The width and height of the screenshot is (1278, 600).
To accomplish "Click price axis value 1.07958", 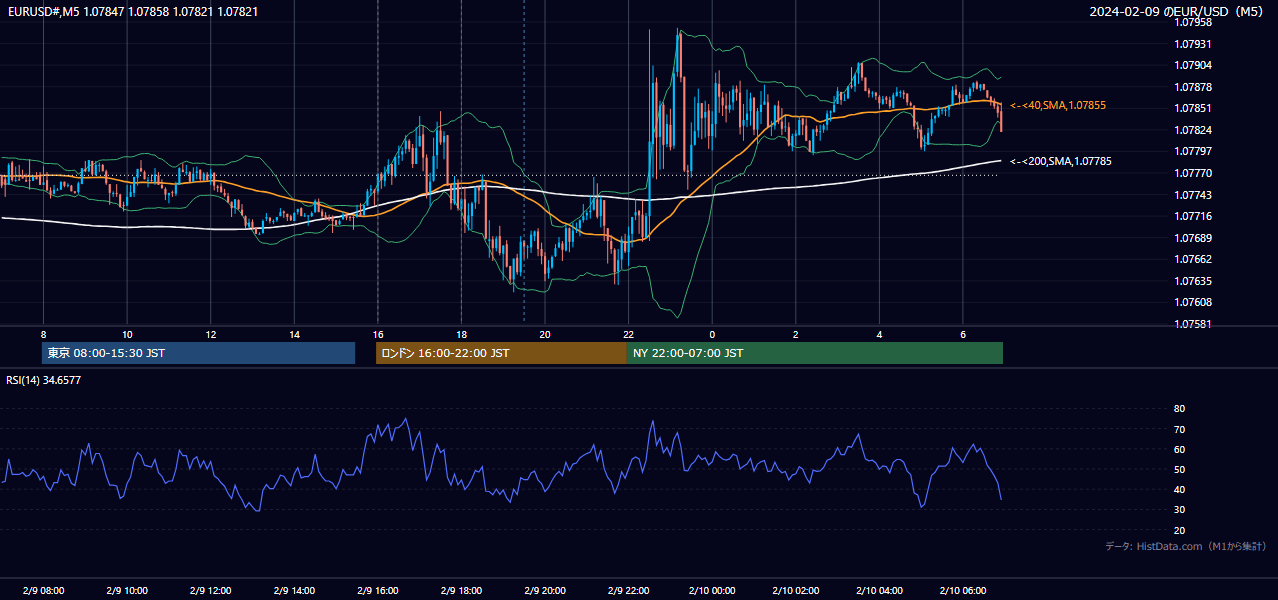I will pos(1192,22).
